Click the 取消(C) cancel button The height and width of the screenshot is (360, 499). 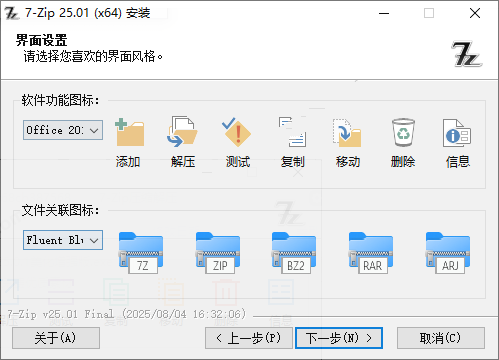[441, 338]
